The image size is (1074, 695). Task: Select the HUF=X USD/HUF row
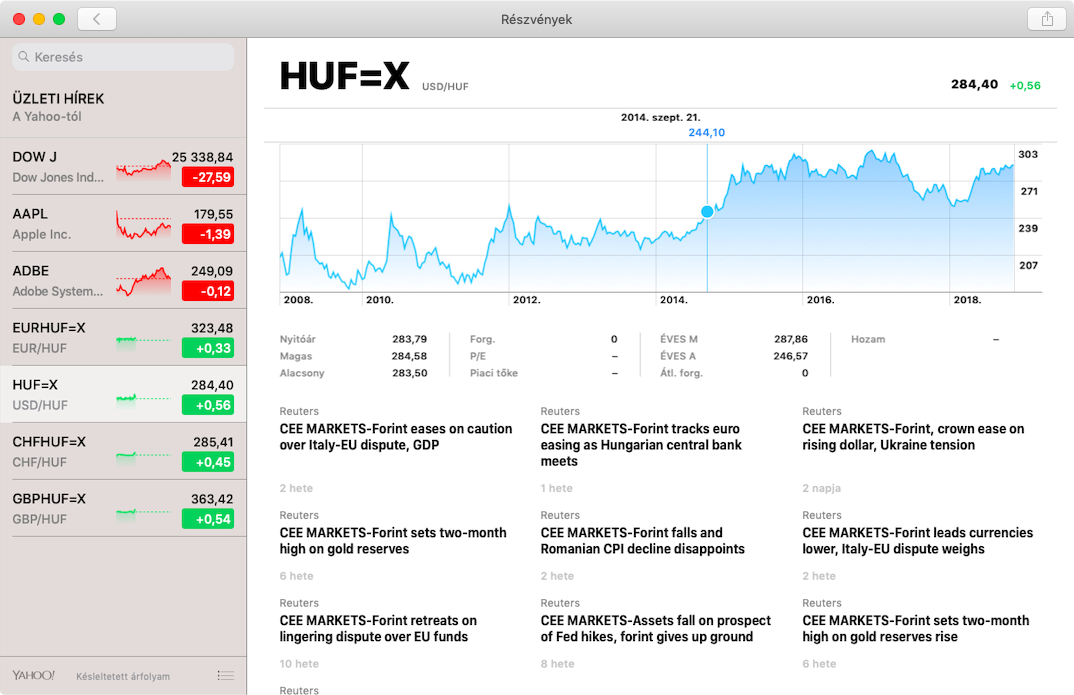coord(123,394)
